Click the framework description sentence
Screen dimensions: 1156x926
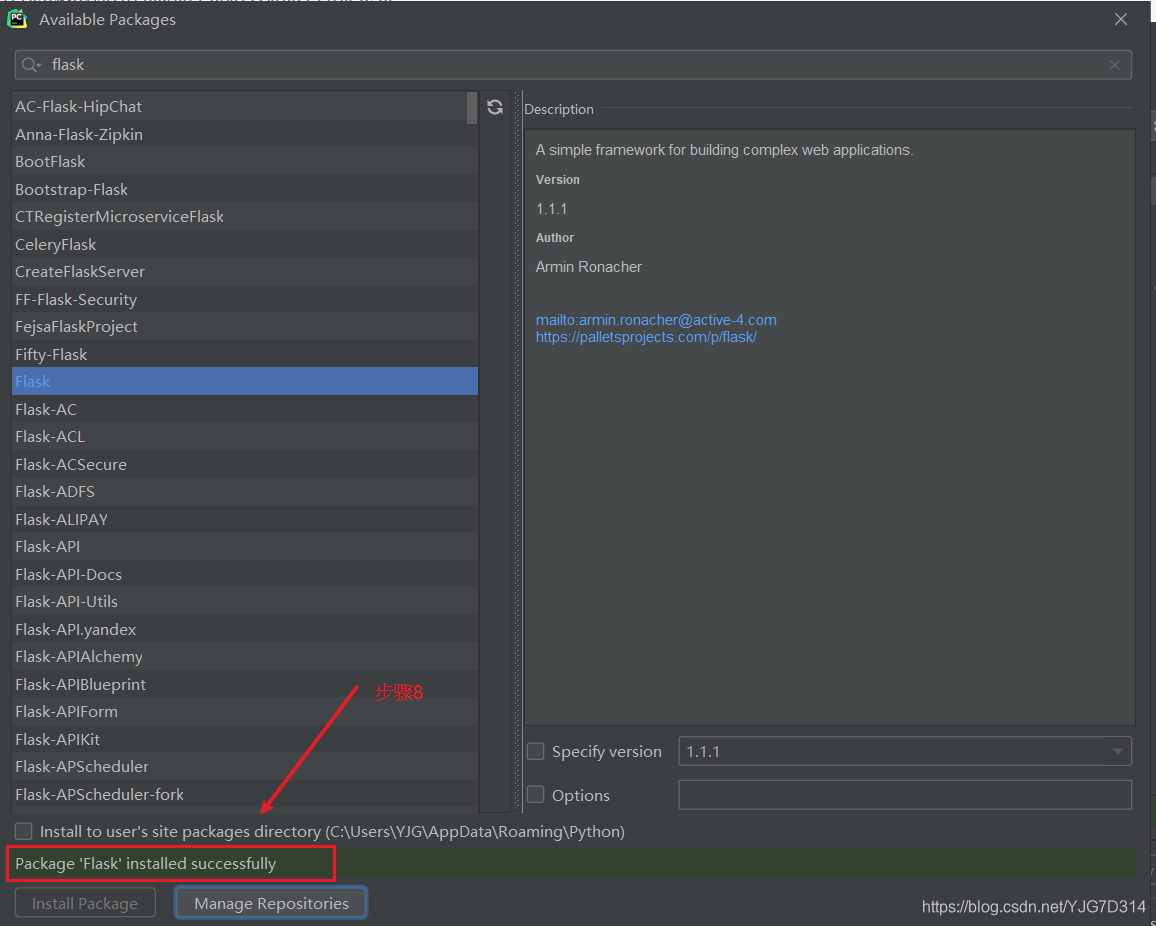pos(724,150)
